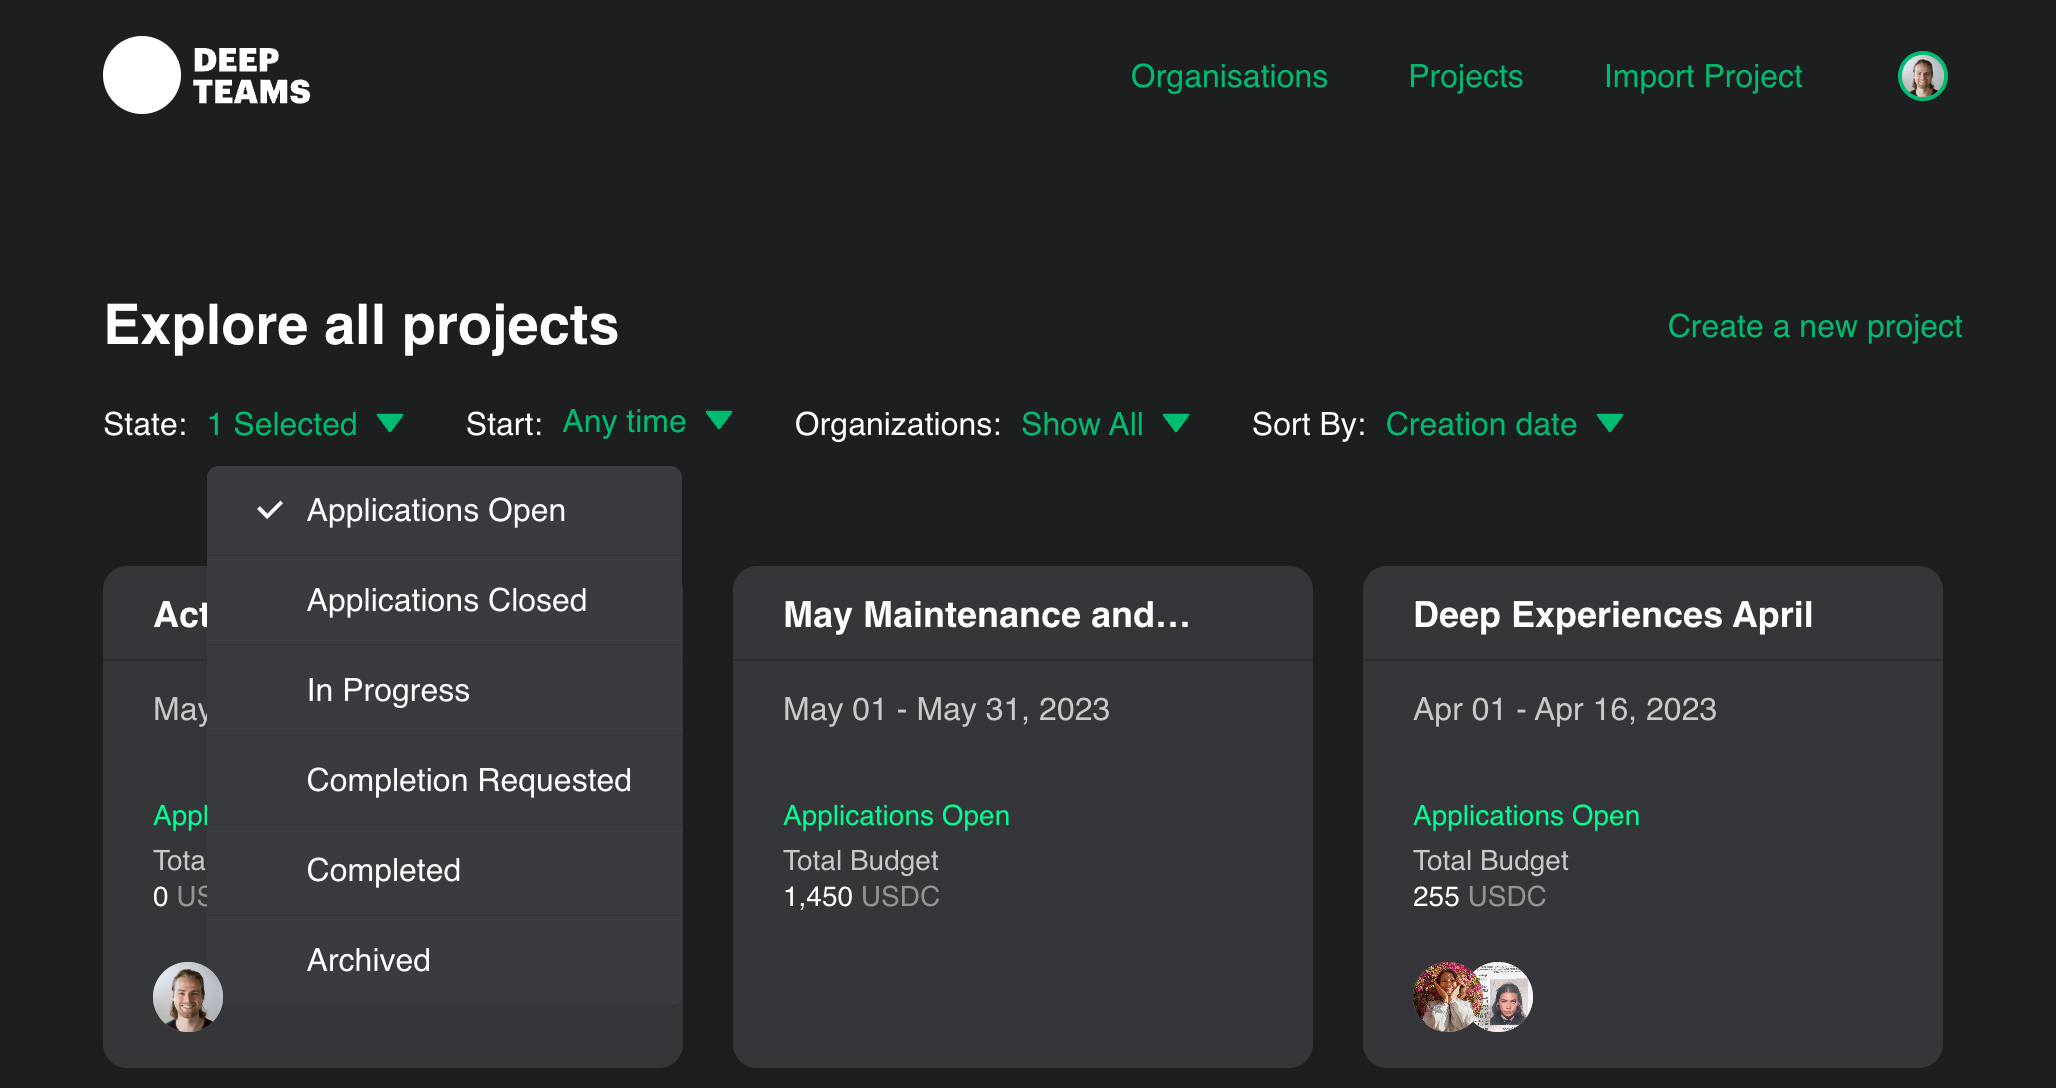Open the user profile avatar menu
Viewport: 2056px width, 1088px height.
[1922, 76]
